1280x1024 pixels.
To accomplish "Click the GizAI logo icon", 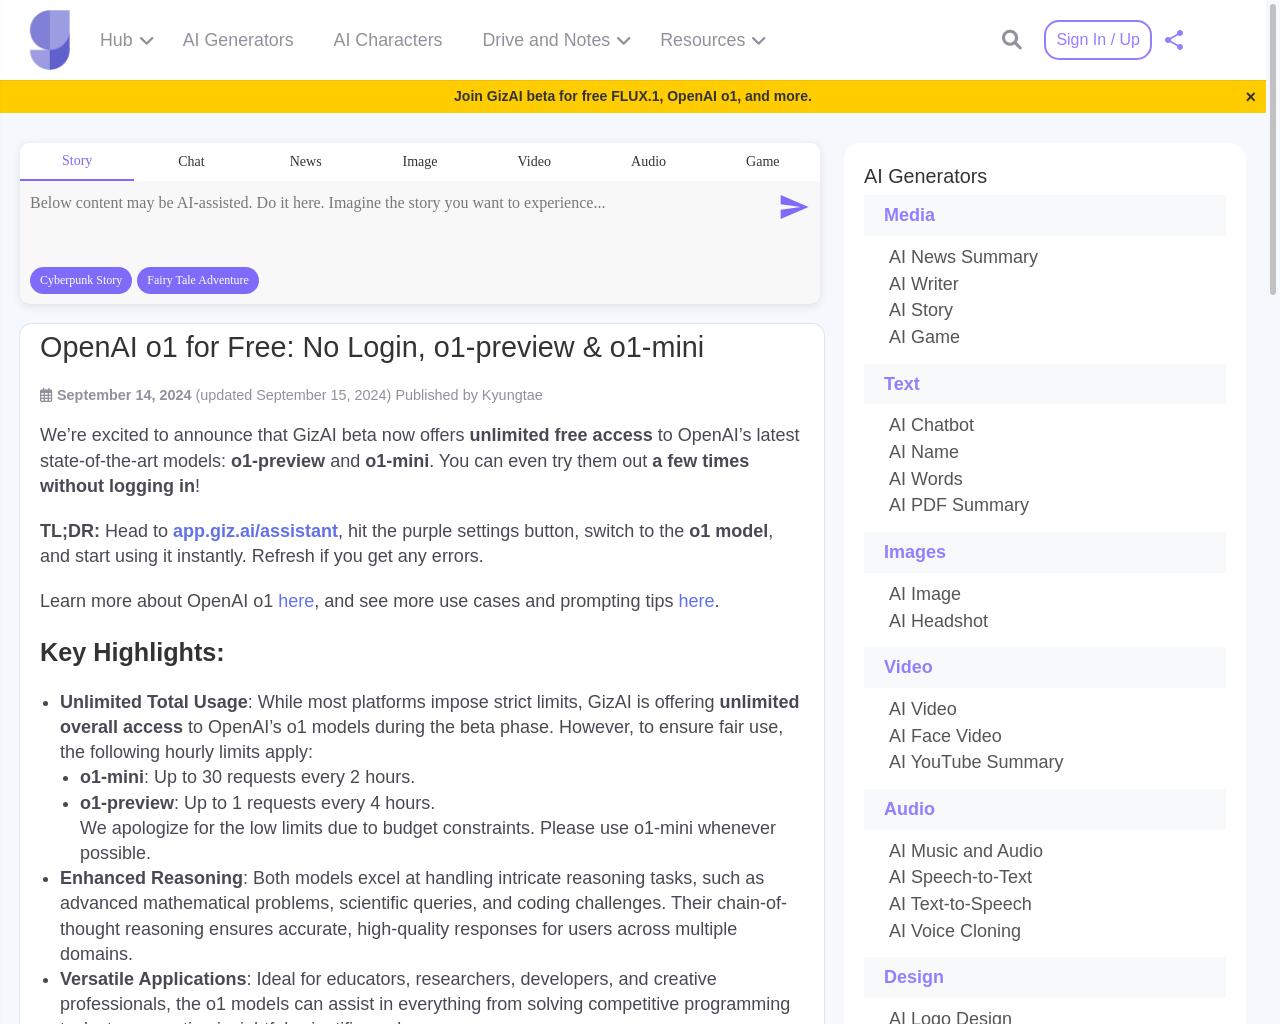I will [50, 40].
